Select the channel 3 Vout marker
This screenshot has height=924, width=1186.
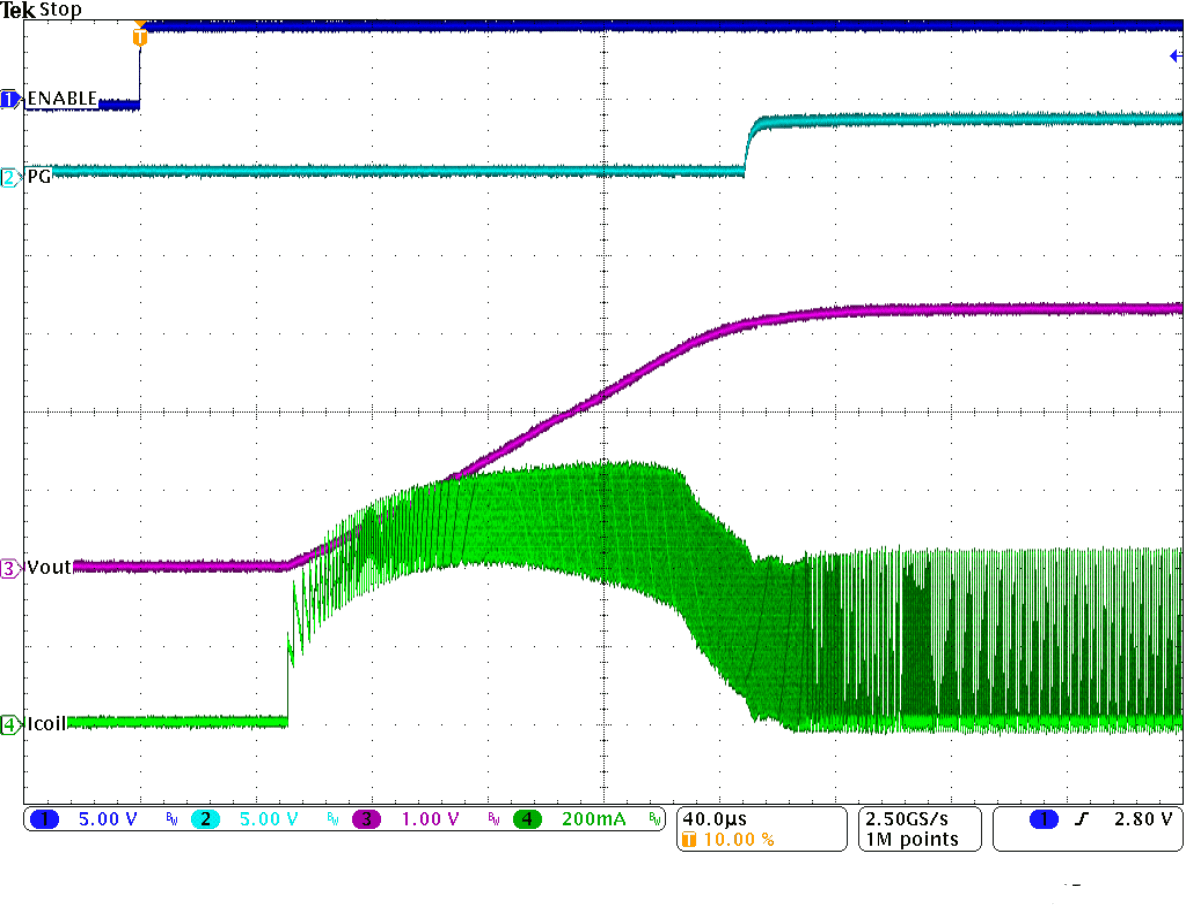[8, 567]
